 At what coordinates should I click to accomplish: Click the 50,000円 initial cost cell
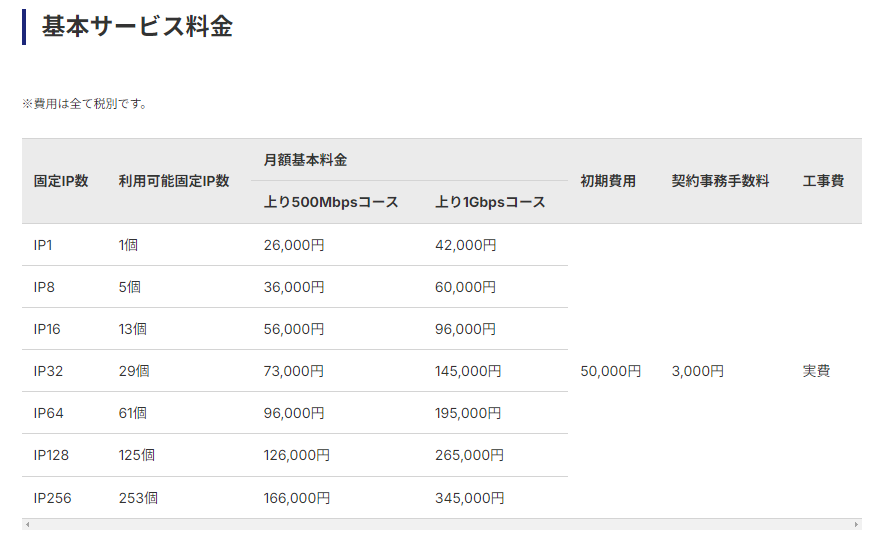point(611,371)
